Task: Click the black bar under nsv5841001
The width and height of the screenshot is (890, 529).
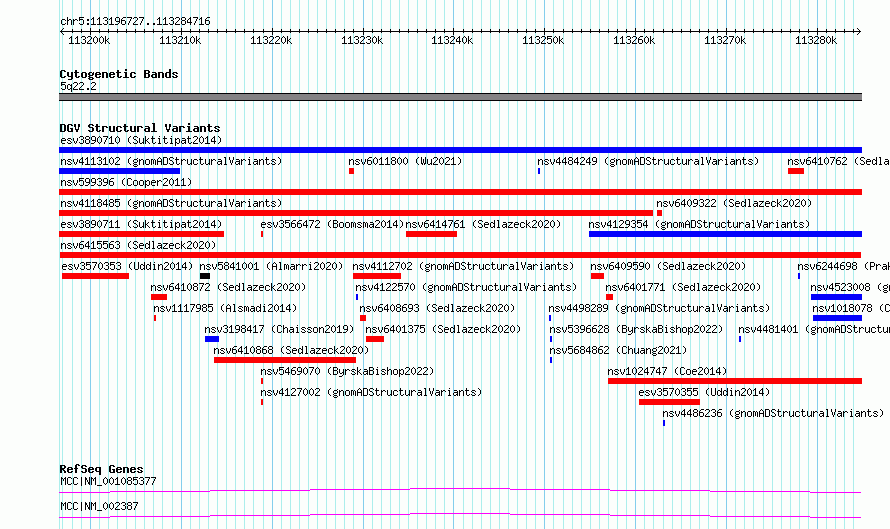Action: click(x=205, y=276)
